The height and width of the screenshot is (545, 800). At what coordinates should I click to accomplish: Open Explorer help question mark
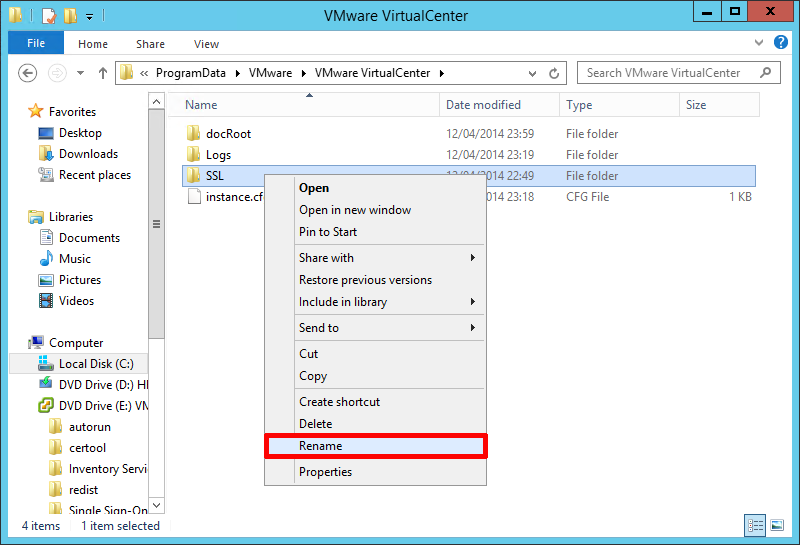click(x=781, y=42)
